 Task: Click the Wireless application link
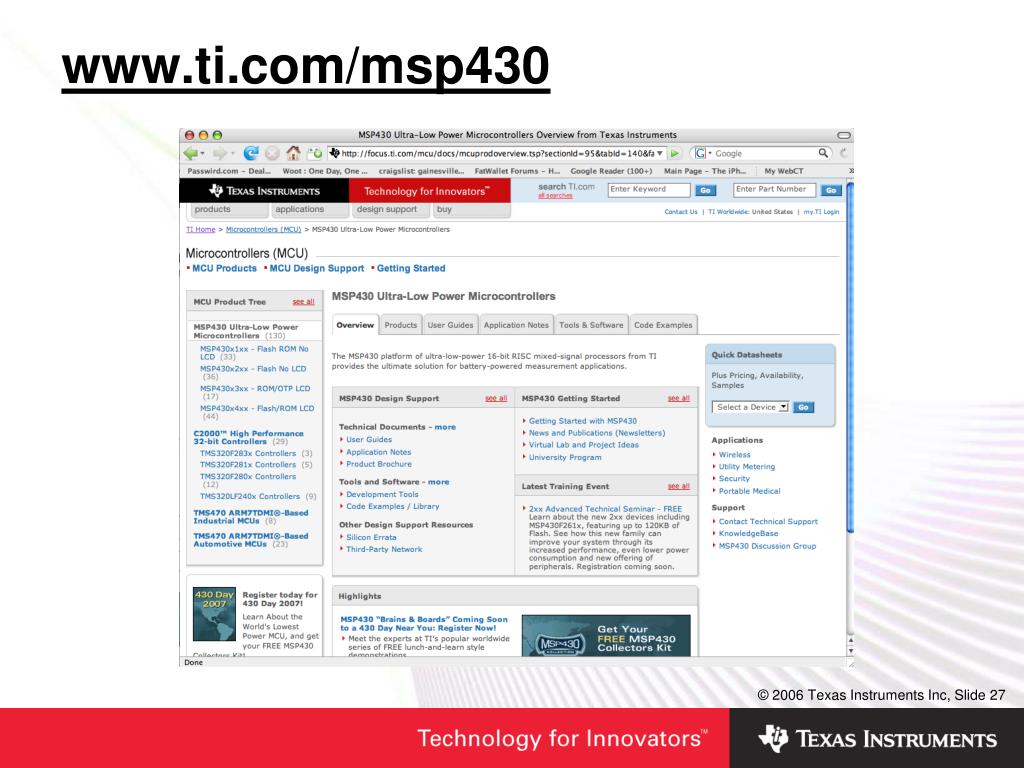point(735,455)
